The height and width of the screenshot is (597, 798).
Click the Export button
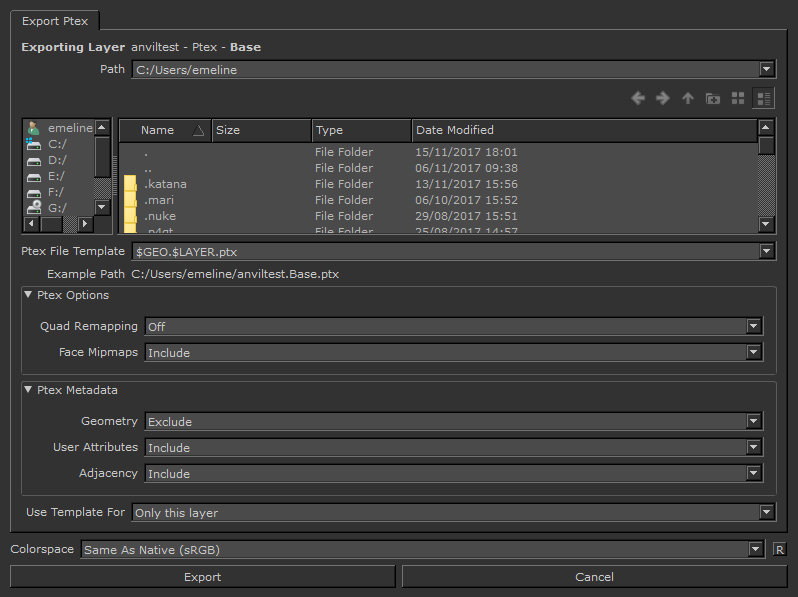tap(203, 577)
